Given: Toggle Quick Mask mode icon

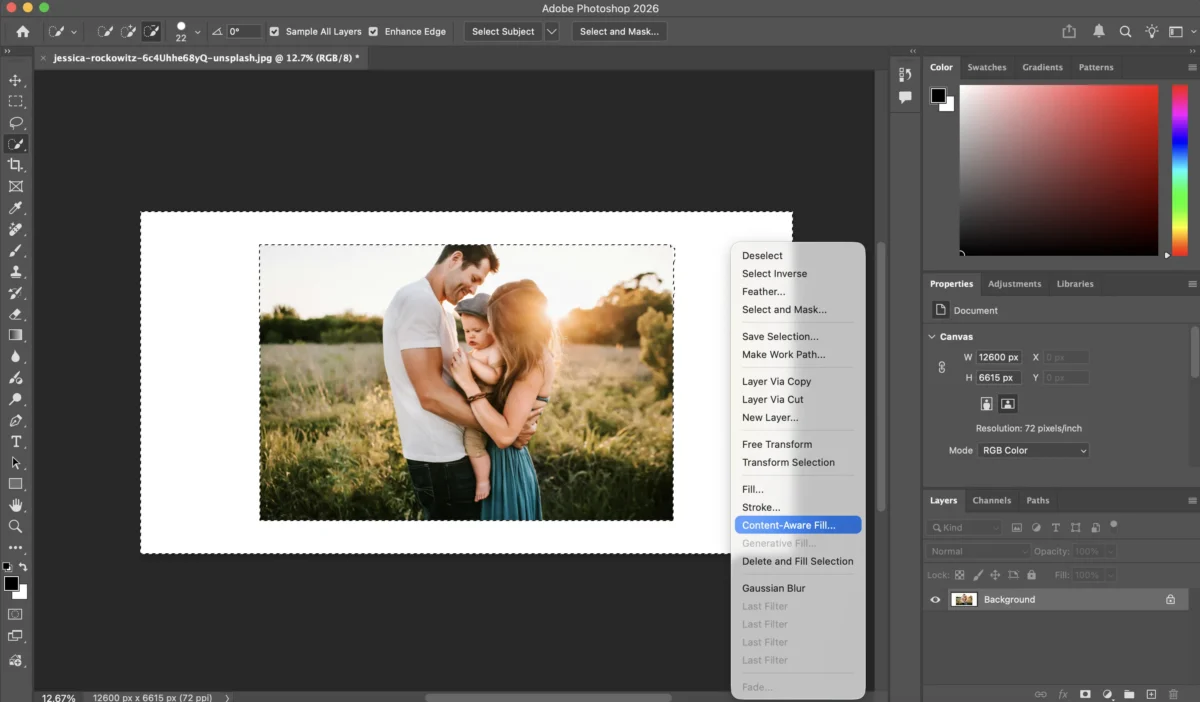Looking at the screenshot, I should click(15, 614).
